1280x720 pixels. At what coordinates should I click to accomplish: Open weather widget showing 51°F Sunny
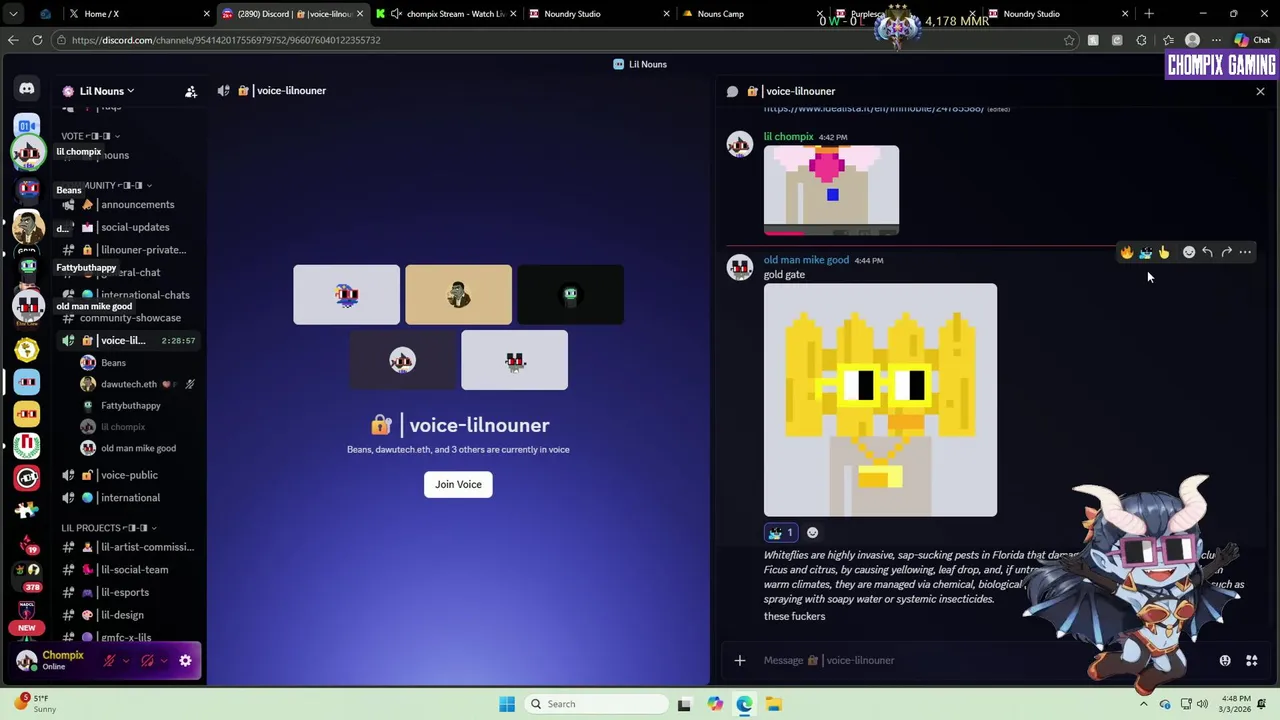pyautogui.click(x=36, y=703)
